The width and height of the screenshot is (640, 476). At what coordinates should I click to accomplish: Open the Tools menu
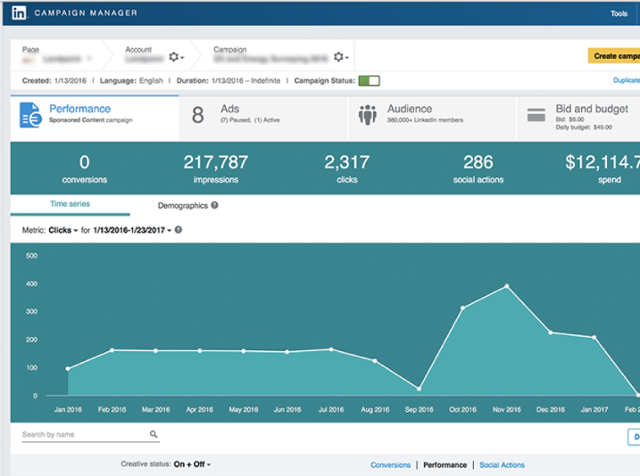point(619,13)
